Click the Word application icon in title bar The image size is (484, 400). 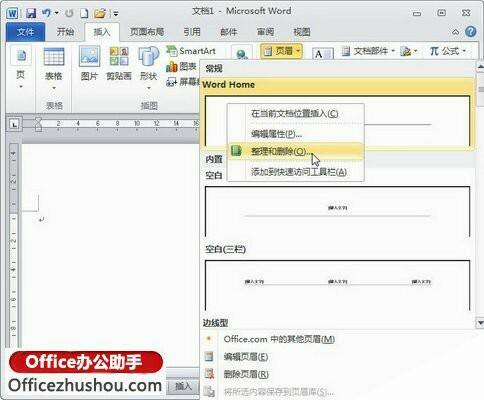(x=12, y=13)
